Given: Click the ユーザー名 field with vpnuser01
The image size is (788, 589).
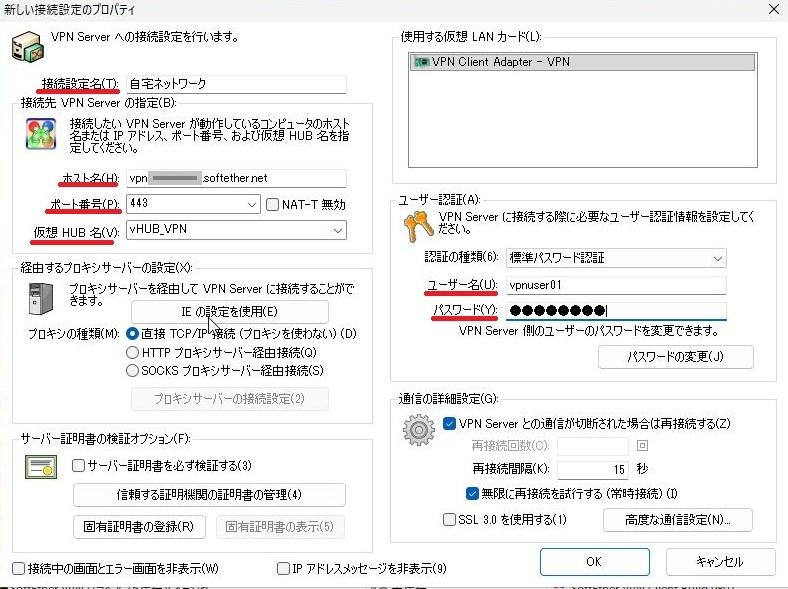Looking at the screenshot, I should 616,285.
